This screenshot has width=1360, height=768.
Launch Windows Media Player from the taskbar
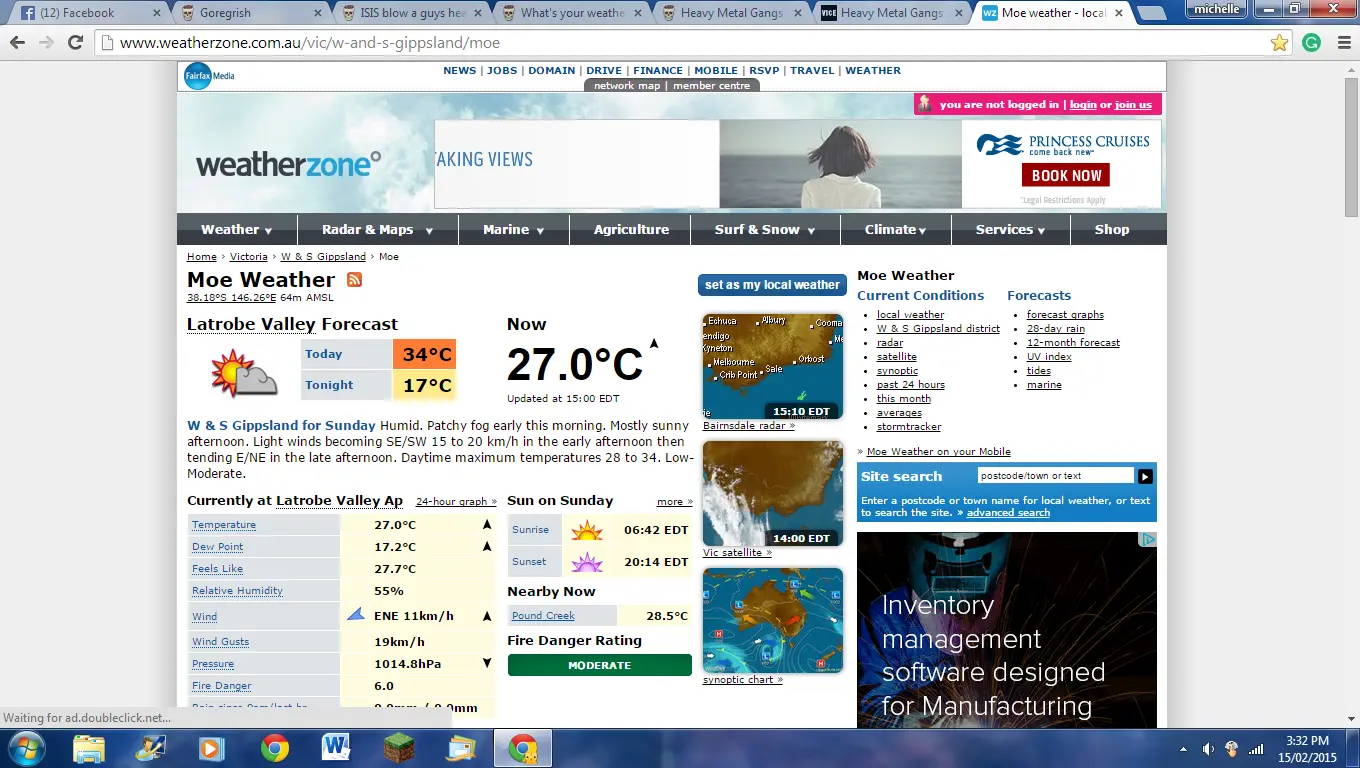click(211, 748)
